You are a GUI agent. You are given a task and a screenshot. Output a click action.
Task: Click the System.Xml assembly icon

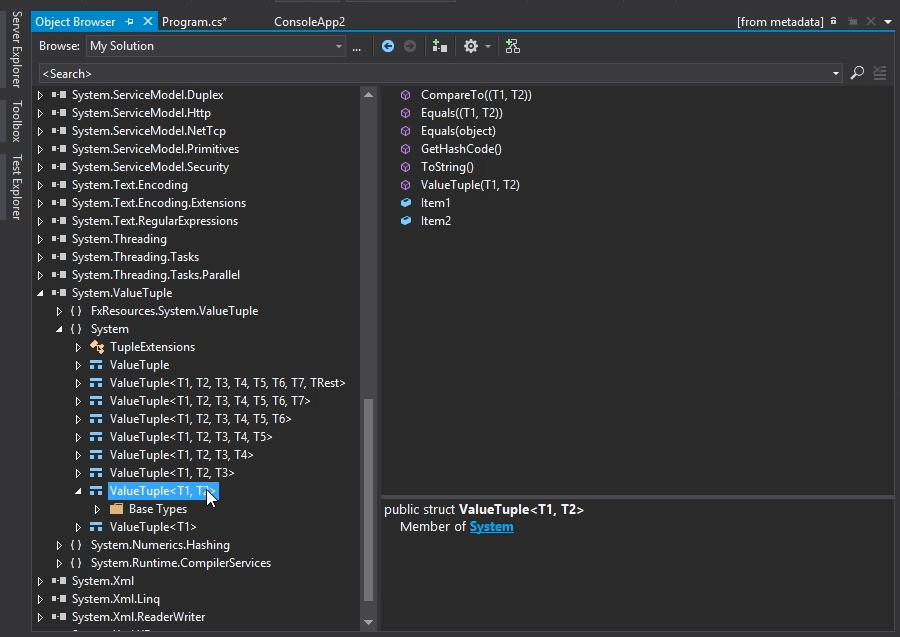tap(59, 581)
